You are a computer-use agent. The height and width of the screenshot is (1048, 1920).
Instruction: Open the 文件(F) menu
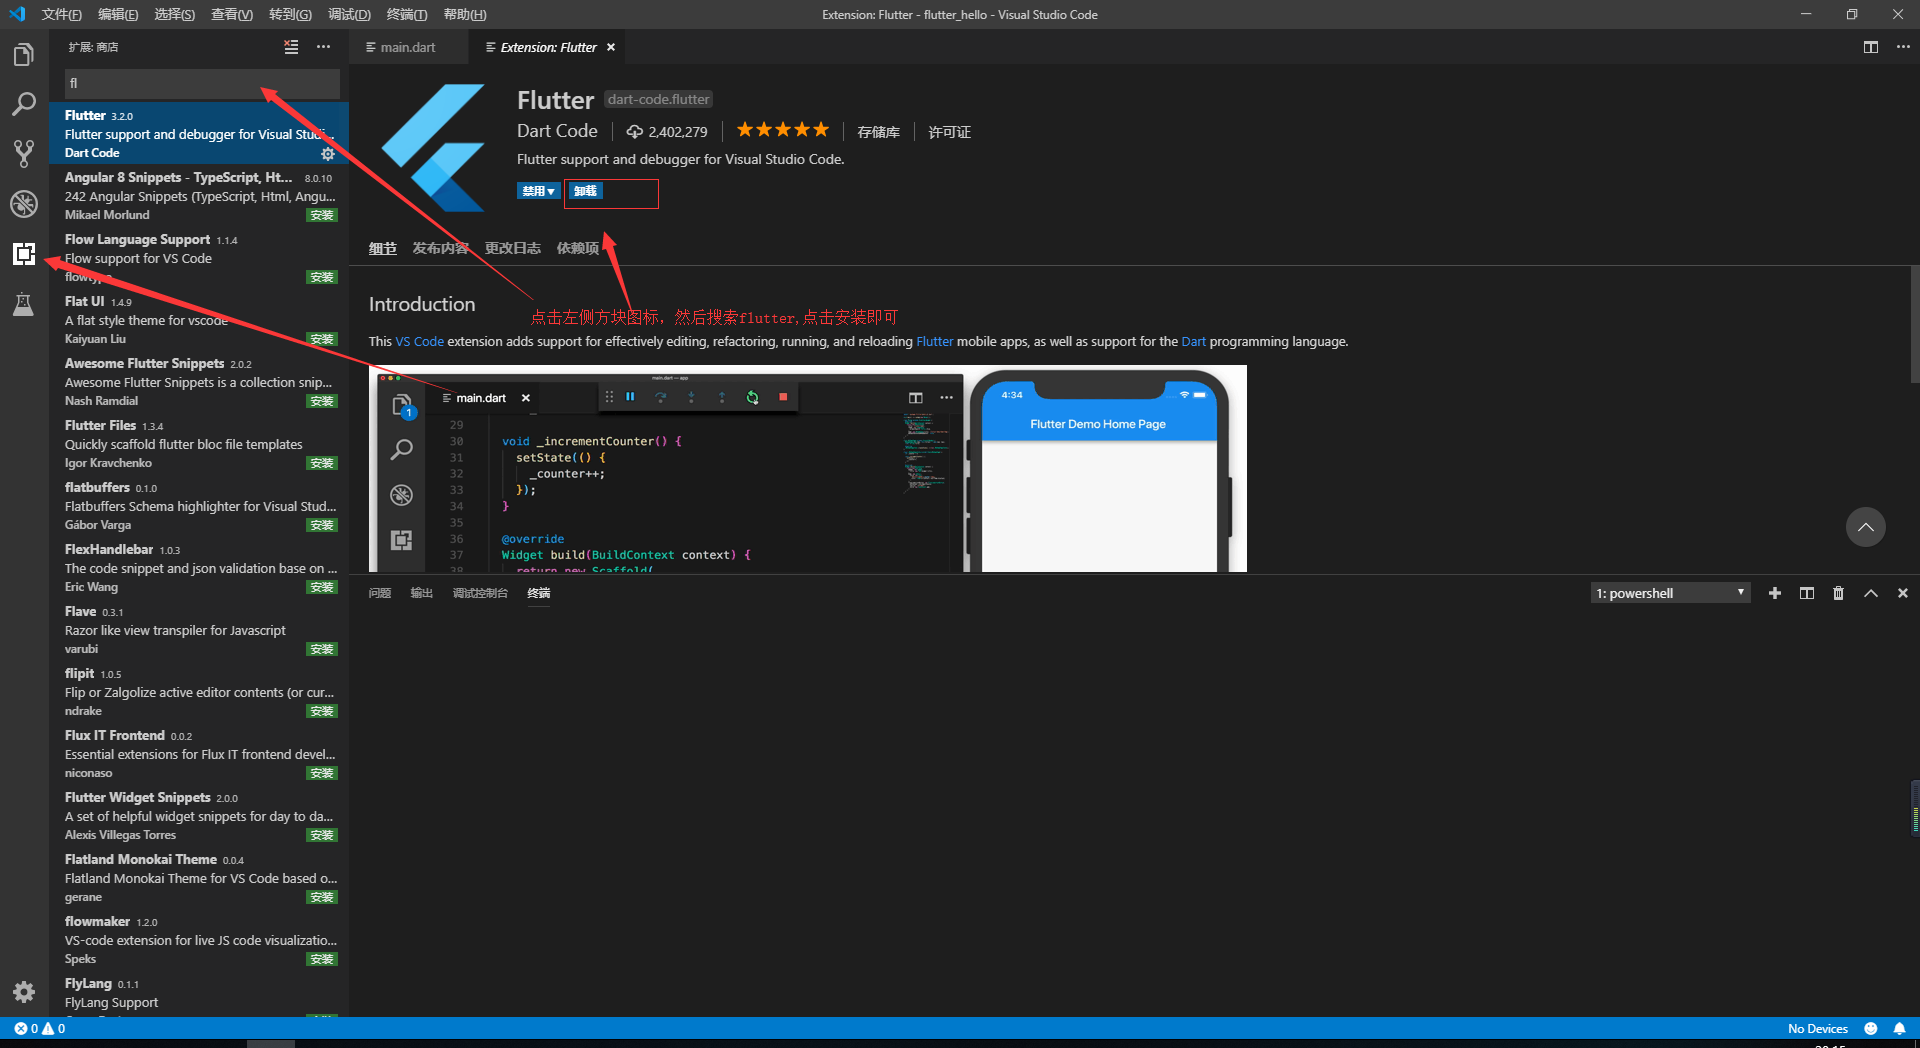click(x=62, y=14)
